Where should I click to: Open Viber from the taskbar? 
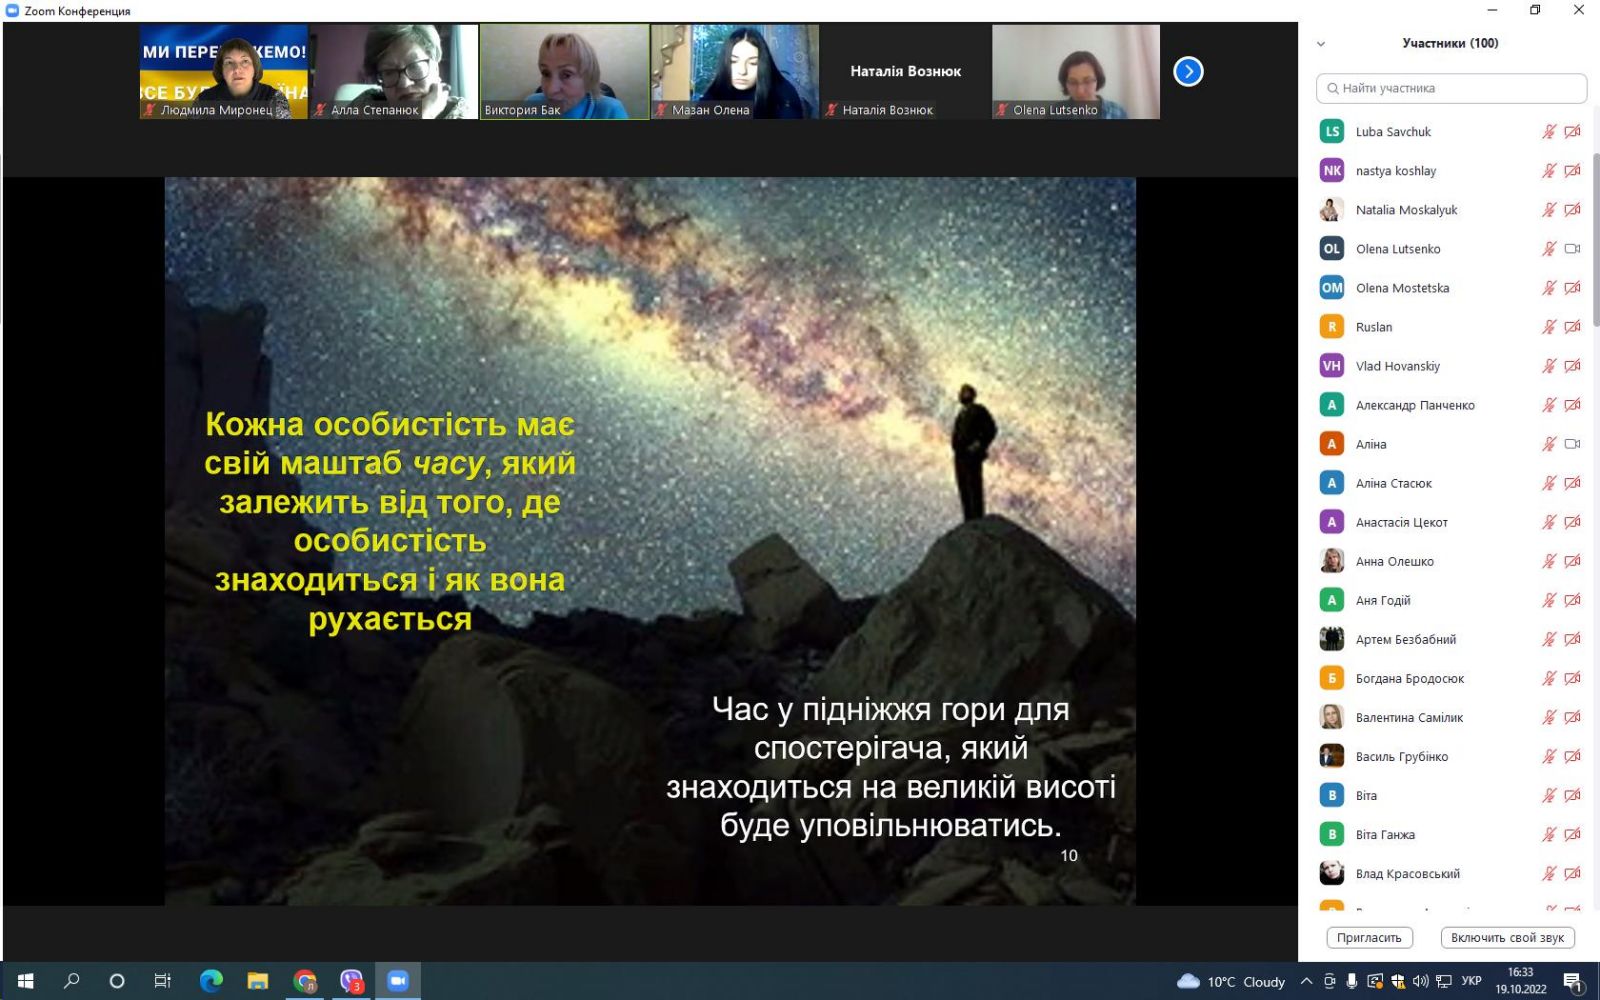click(x=351, y=981)
